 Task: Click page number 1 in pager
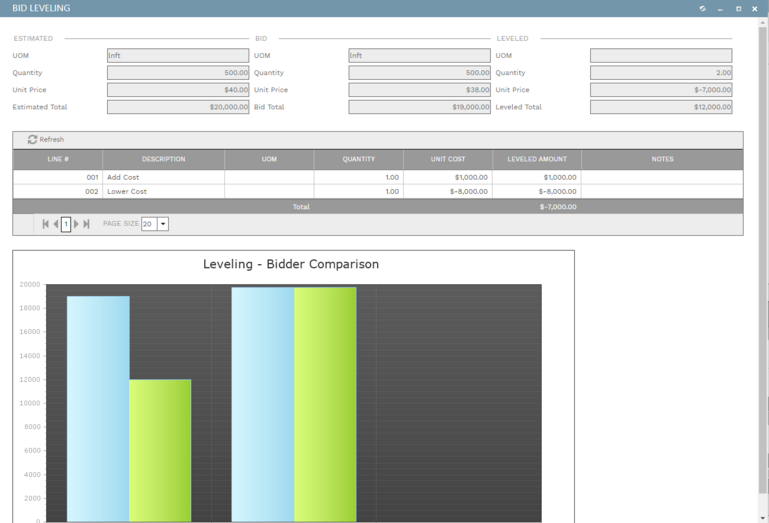pyautogui.click(x=66, y=224)
